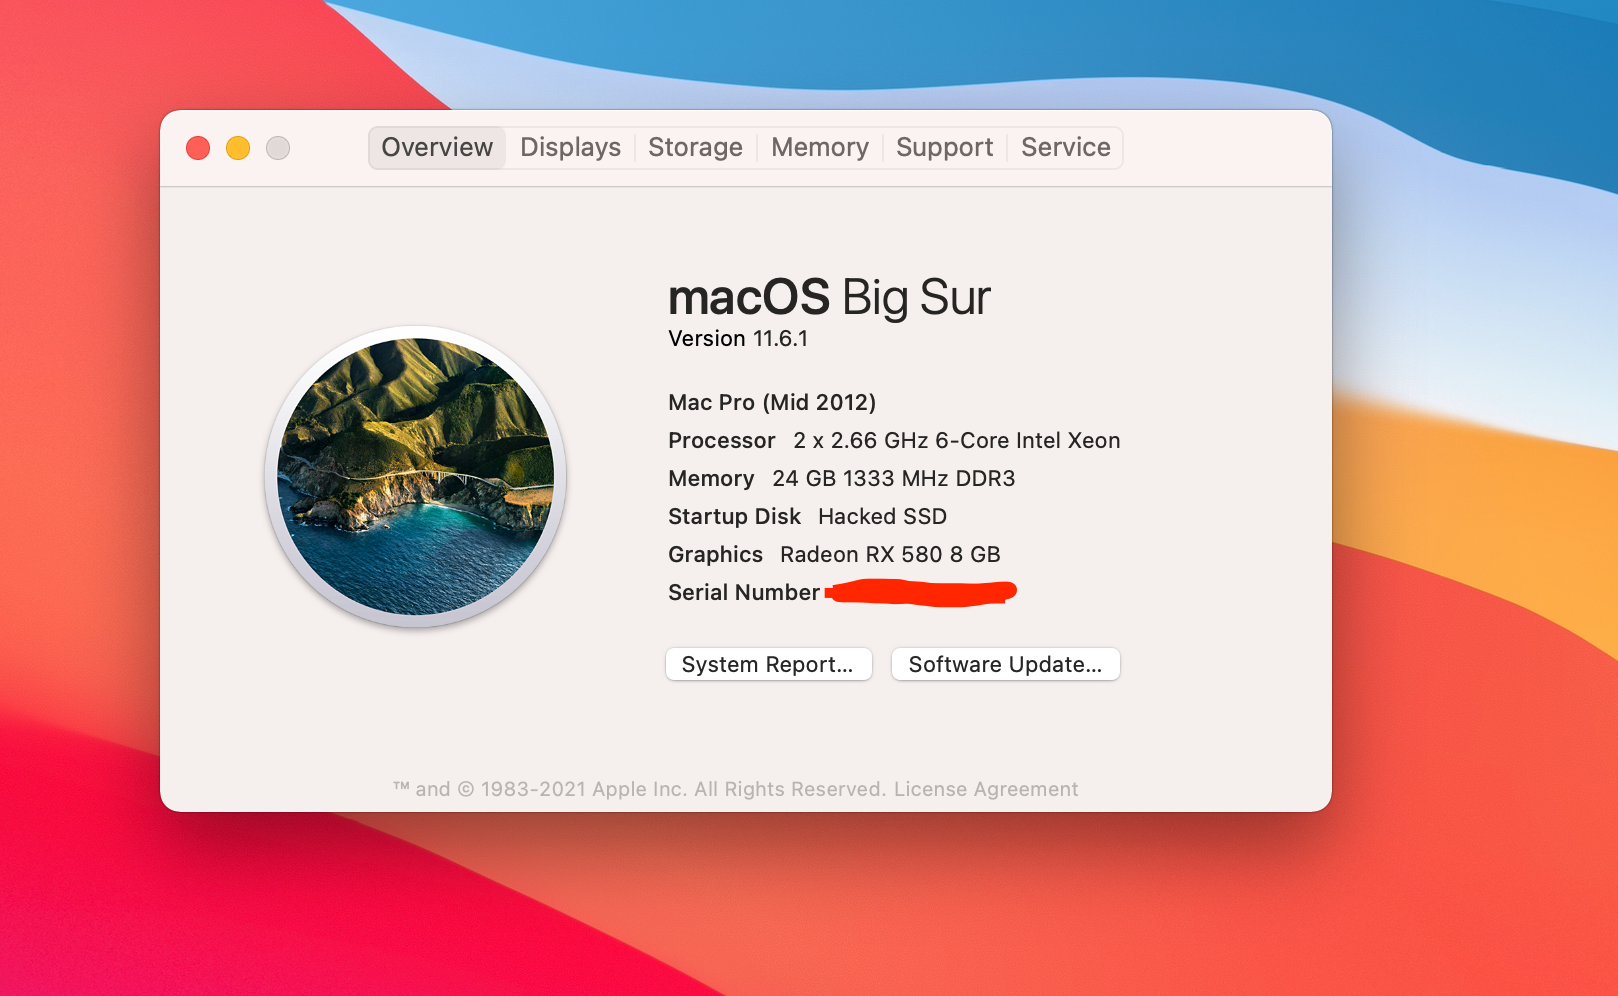Open System Report

click(768, 664)
